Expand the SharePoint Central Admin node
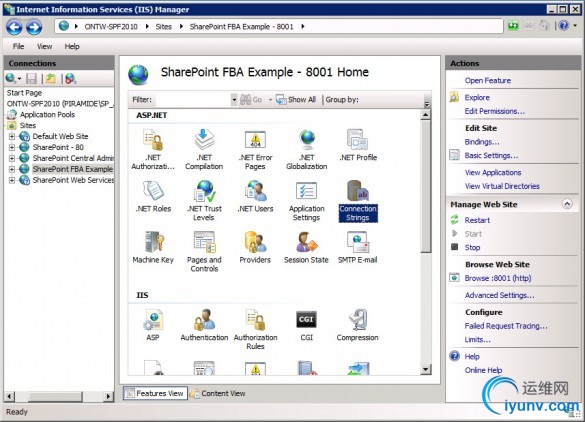585x422 pixels. tap(12, 158)
